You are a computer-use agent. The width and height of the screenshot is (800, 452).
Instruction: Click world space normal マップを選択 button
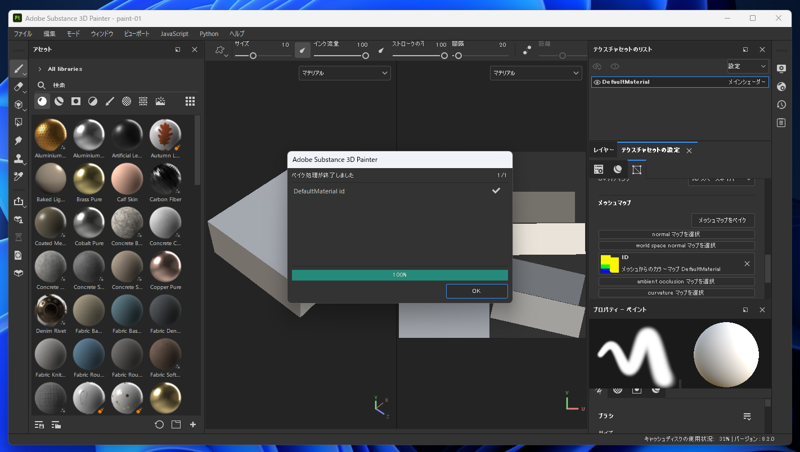(676, 245)
